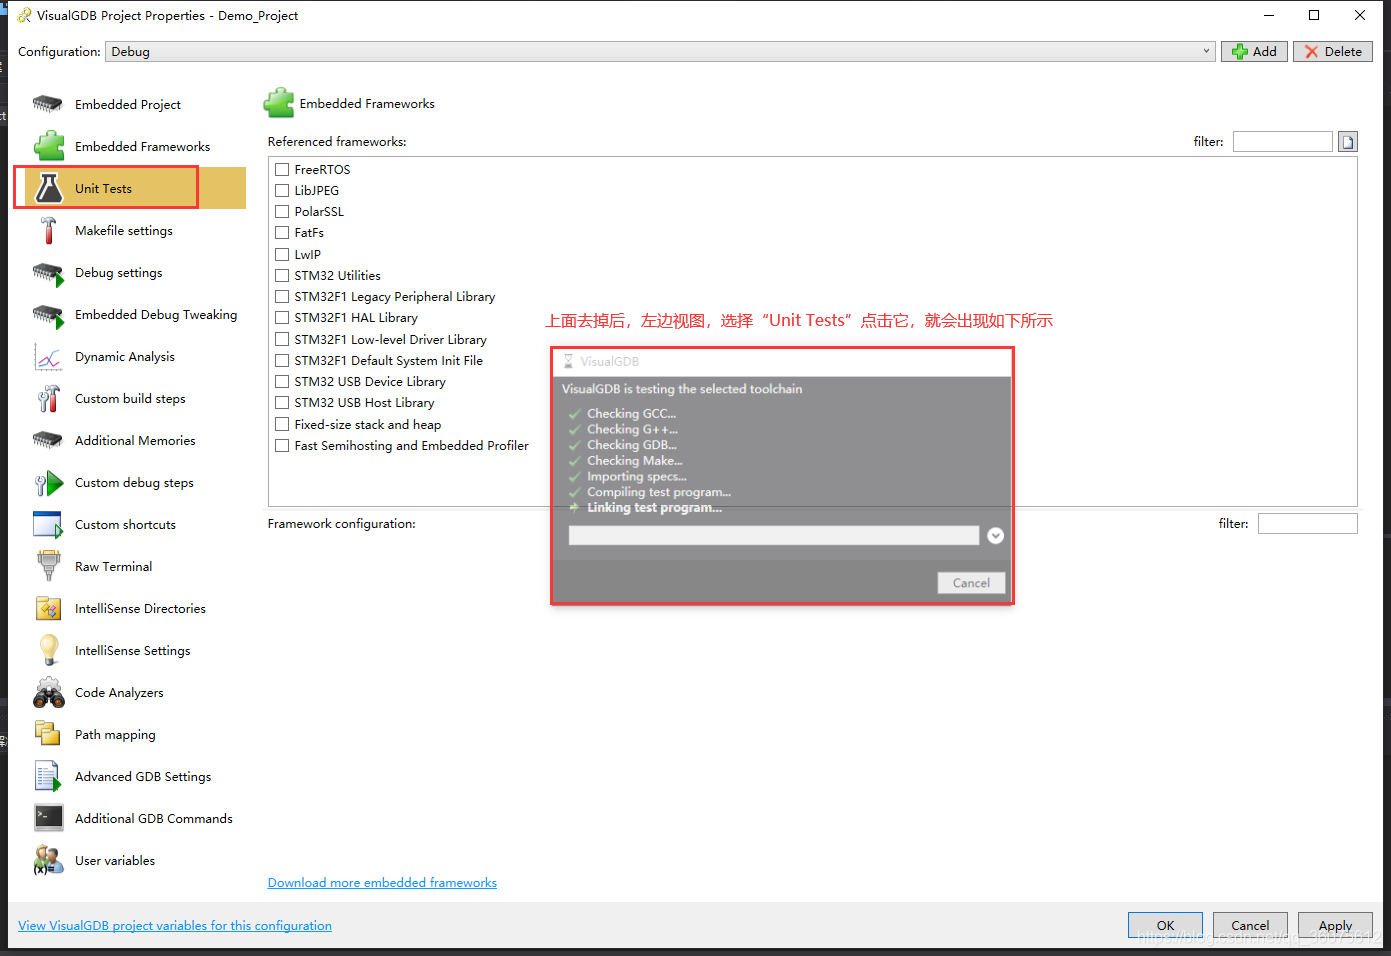This screenshot has width=1391, height=956.
Task: Cancel the toolchain testing popup
Action: click(971, 583)
